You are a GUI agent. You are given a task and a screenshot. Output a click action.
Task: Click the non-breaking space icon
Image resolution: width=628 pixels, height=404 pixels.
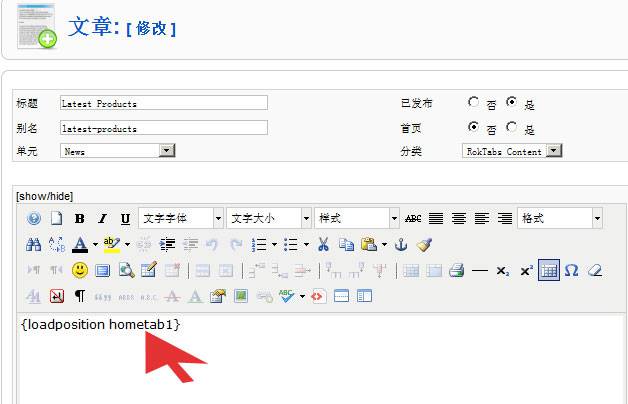coord(57,296)
